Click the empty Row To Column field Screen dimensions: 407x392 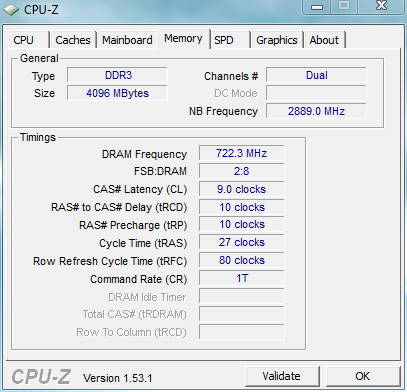242,332
